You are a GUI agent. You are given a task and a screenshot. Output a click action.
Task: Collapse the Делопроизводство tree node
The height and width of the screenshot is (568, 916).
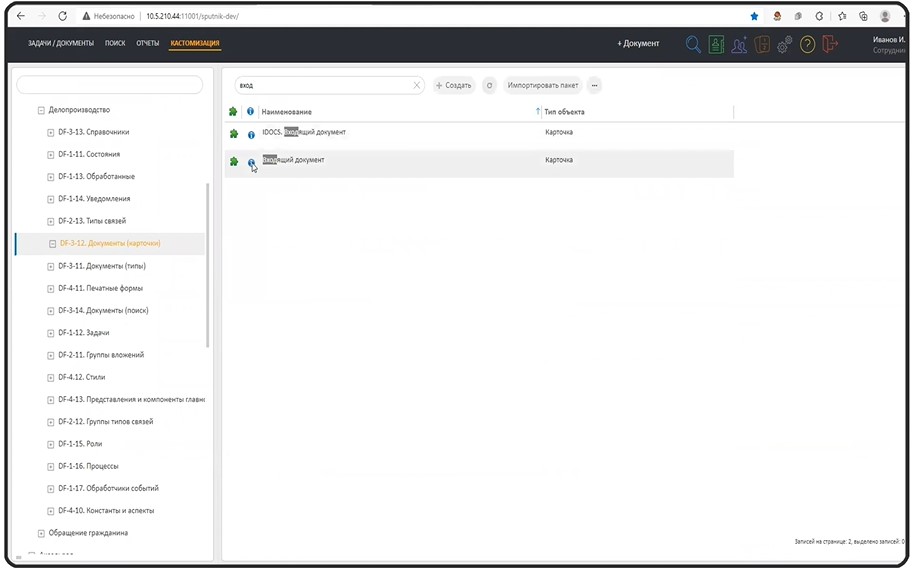click(41, 110)
